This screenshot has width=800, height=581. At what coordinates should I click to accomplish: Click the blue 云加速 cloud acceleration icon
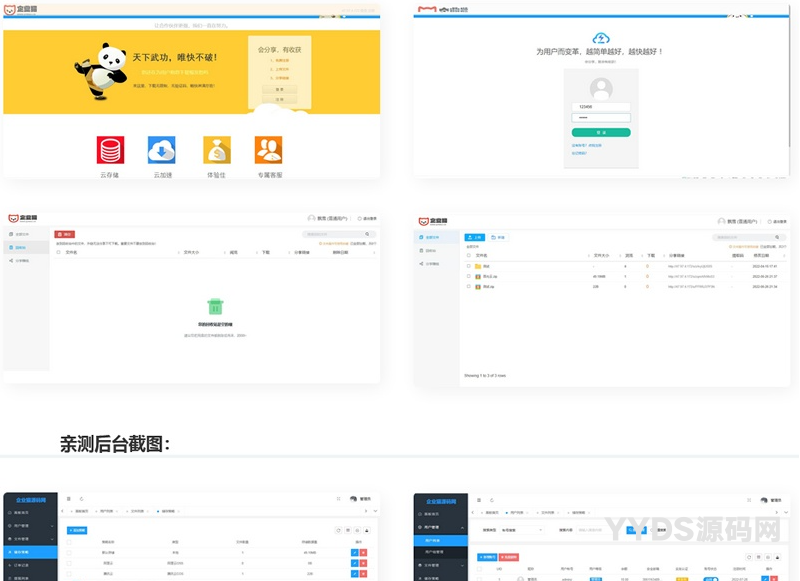[x=162, y=149]
